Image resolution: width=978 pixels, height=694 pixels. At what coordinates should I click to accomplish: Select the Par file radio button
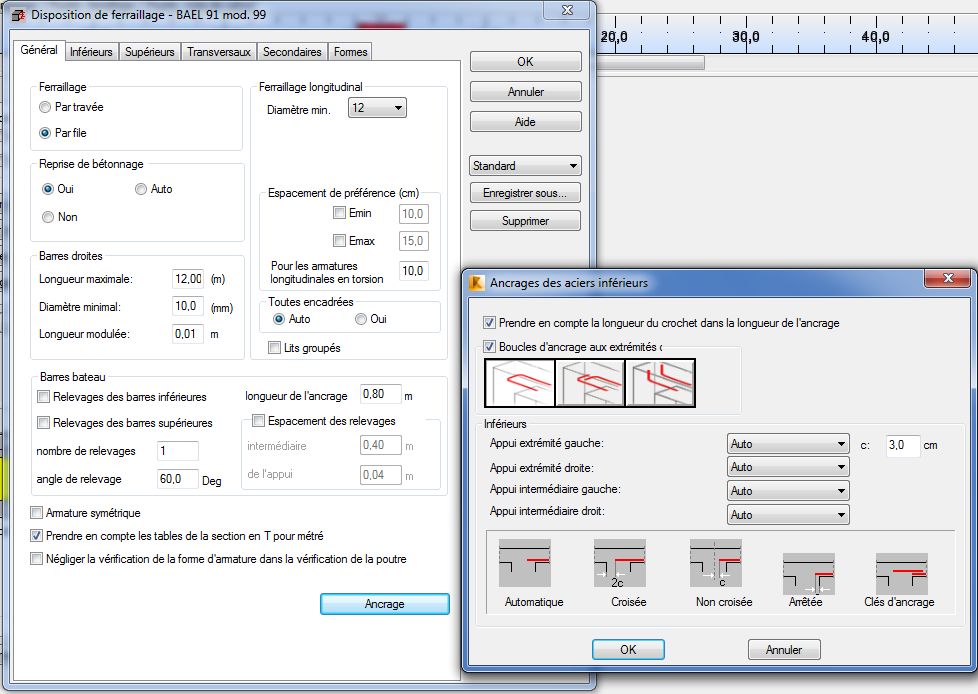[45, 133]
